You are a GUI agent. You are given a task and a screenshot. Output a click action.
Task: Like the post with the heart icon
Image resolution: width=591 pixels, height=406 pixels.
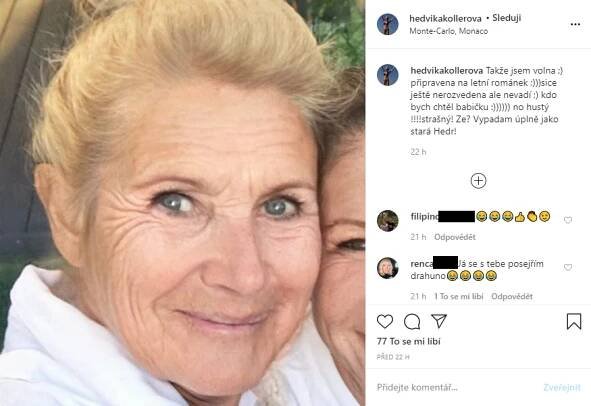coord(385,322)
